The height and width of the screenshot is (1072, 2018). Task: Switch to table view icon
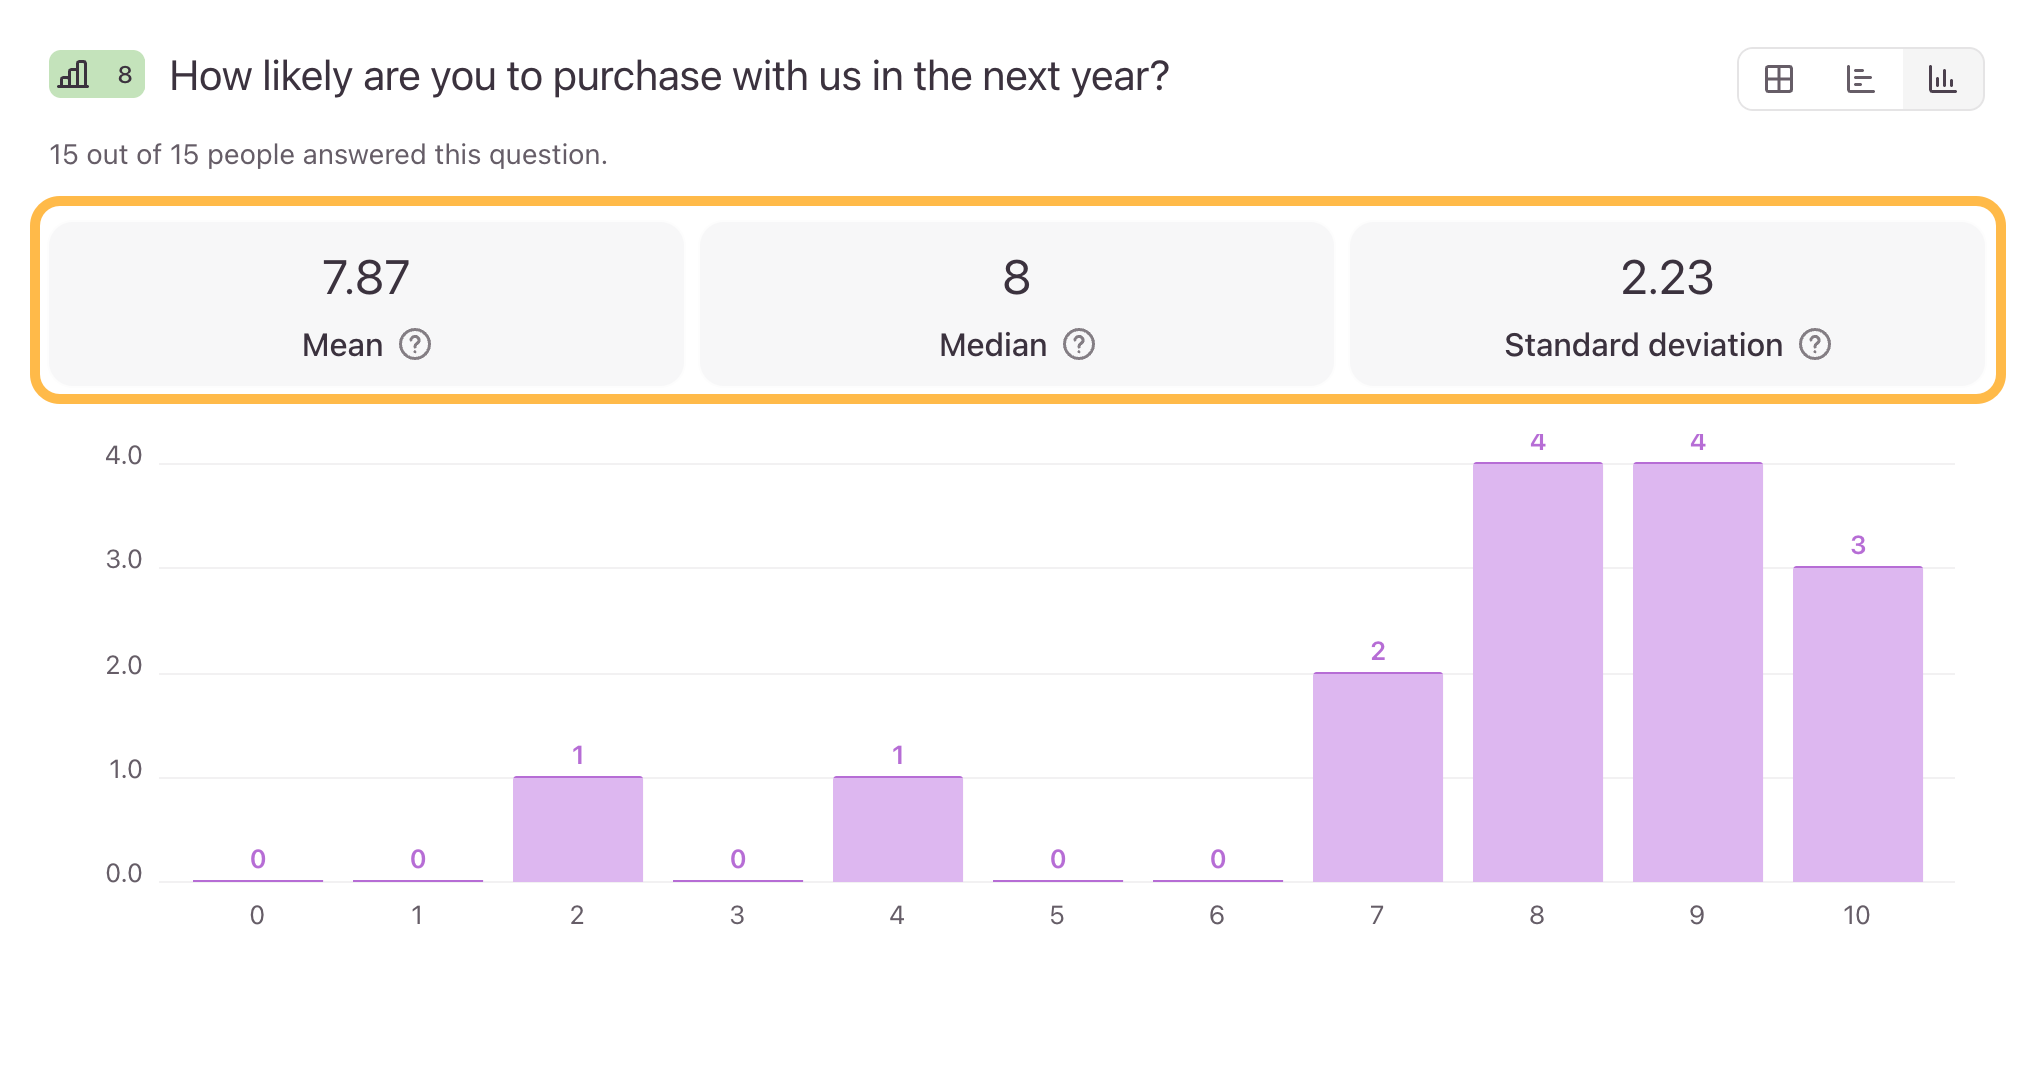[1778, 79]
